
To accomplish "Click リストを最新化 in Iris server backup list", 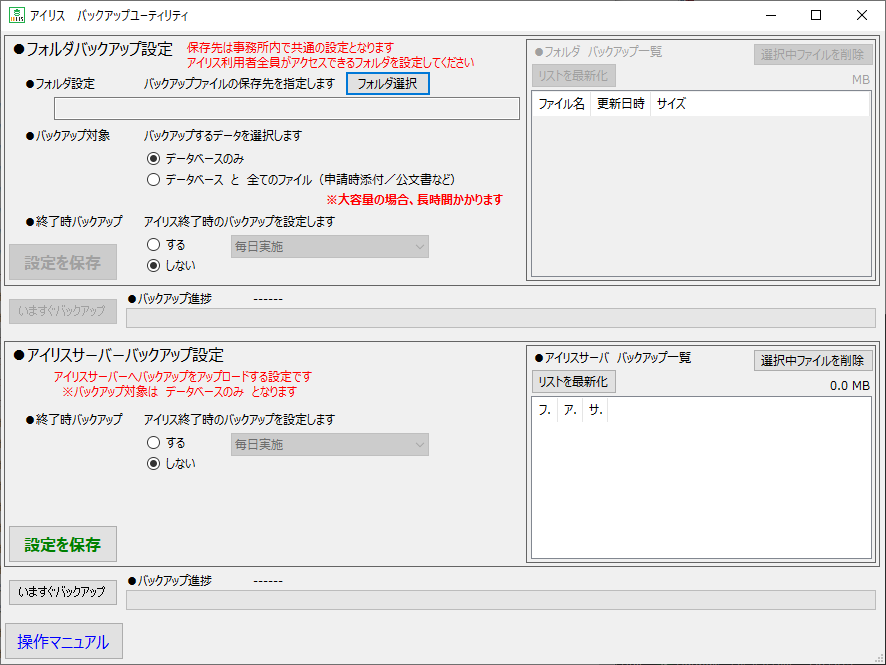I will (x=573, y=382).
